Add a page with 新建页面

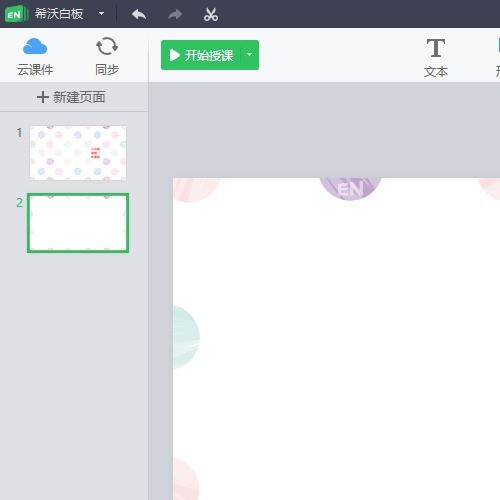click(x=71, y=97)
